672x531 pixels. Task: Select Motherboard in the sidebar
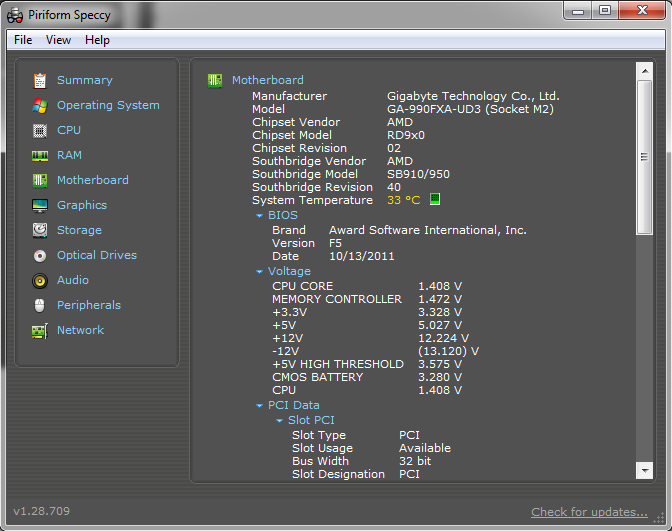coord(93,180)
